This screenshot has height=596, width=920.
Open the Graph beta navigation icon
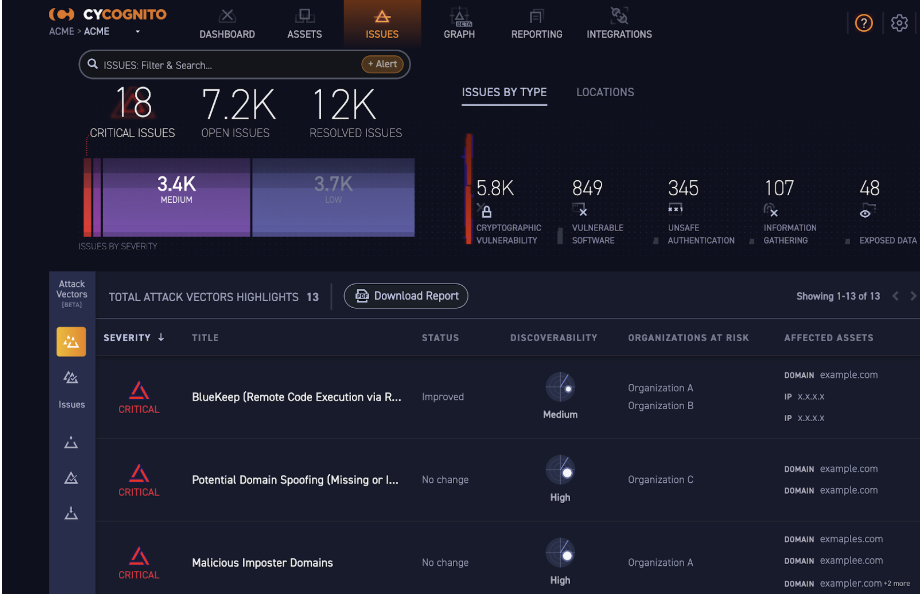click(x=459, y=17)
